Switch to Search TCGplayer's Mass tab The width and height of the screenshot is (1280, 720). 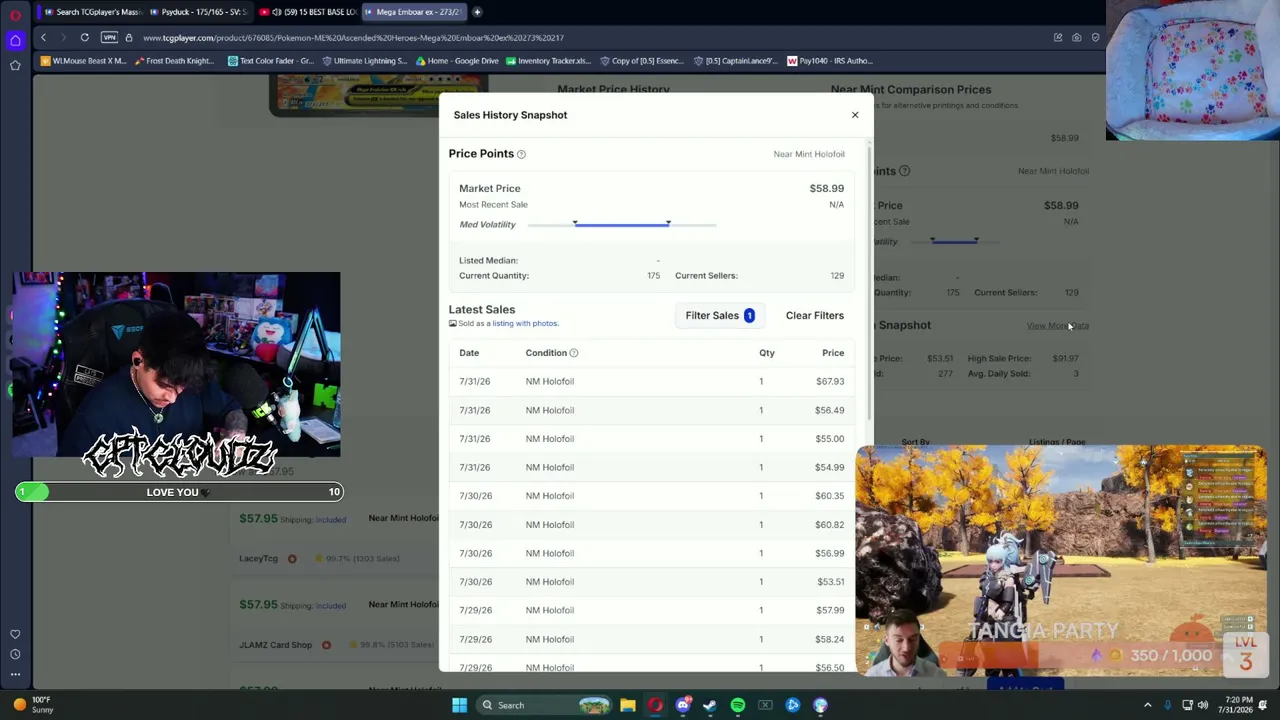click(93, 12)
